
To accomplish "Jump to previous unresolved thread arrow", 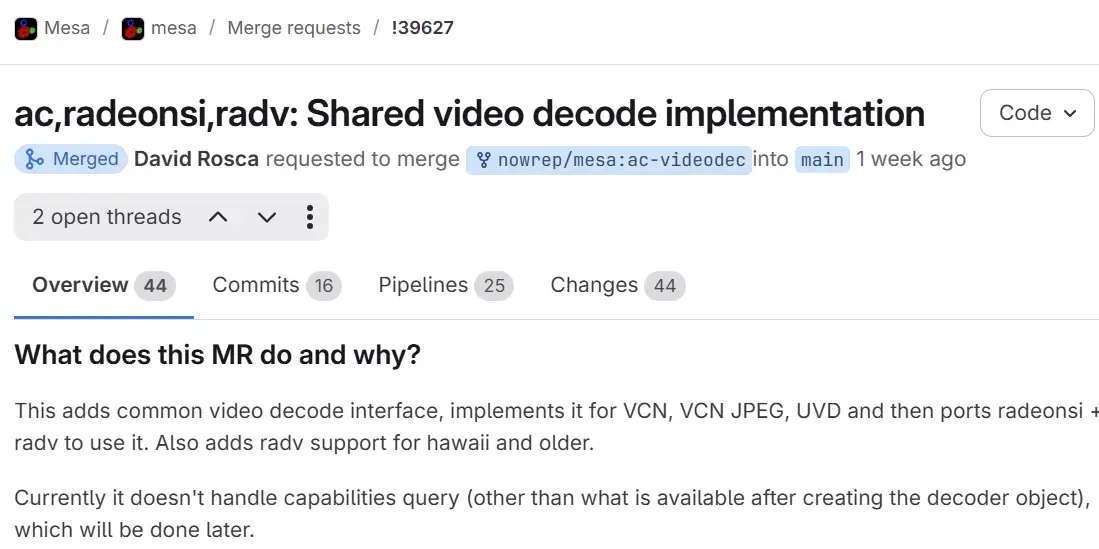I will pyautogui.click(x=218, y=217).
